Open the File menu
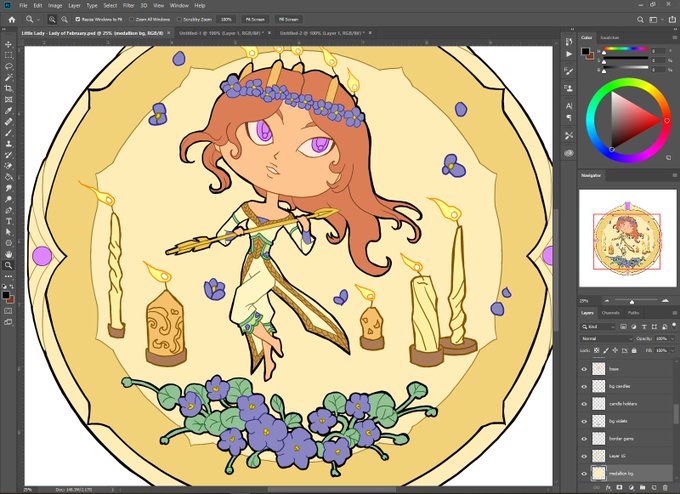Image resolution: width=680 pixels, height=494 pixels. pos(23,6)
